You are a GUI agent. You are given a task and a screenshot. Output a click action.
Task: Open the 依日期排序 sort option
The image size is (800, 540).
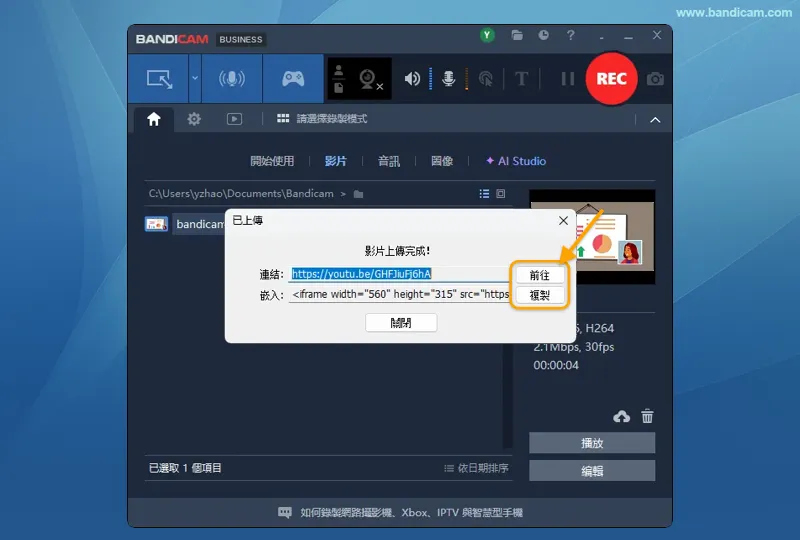tap(476, 468)
